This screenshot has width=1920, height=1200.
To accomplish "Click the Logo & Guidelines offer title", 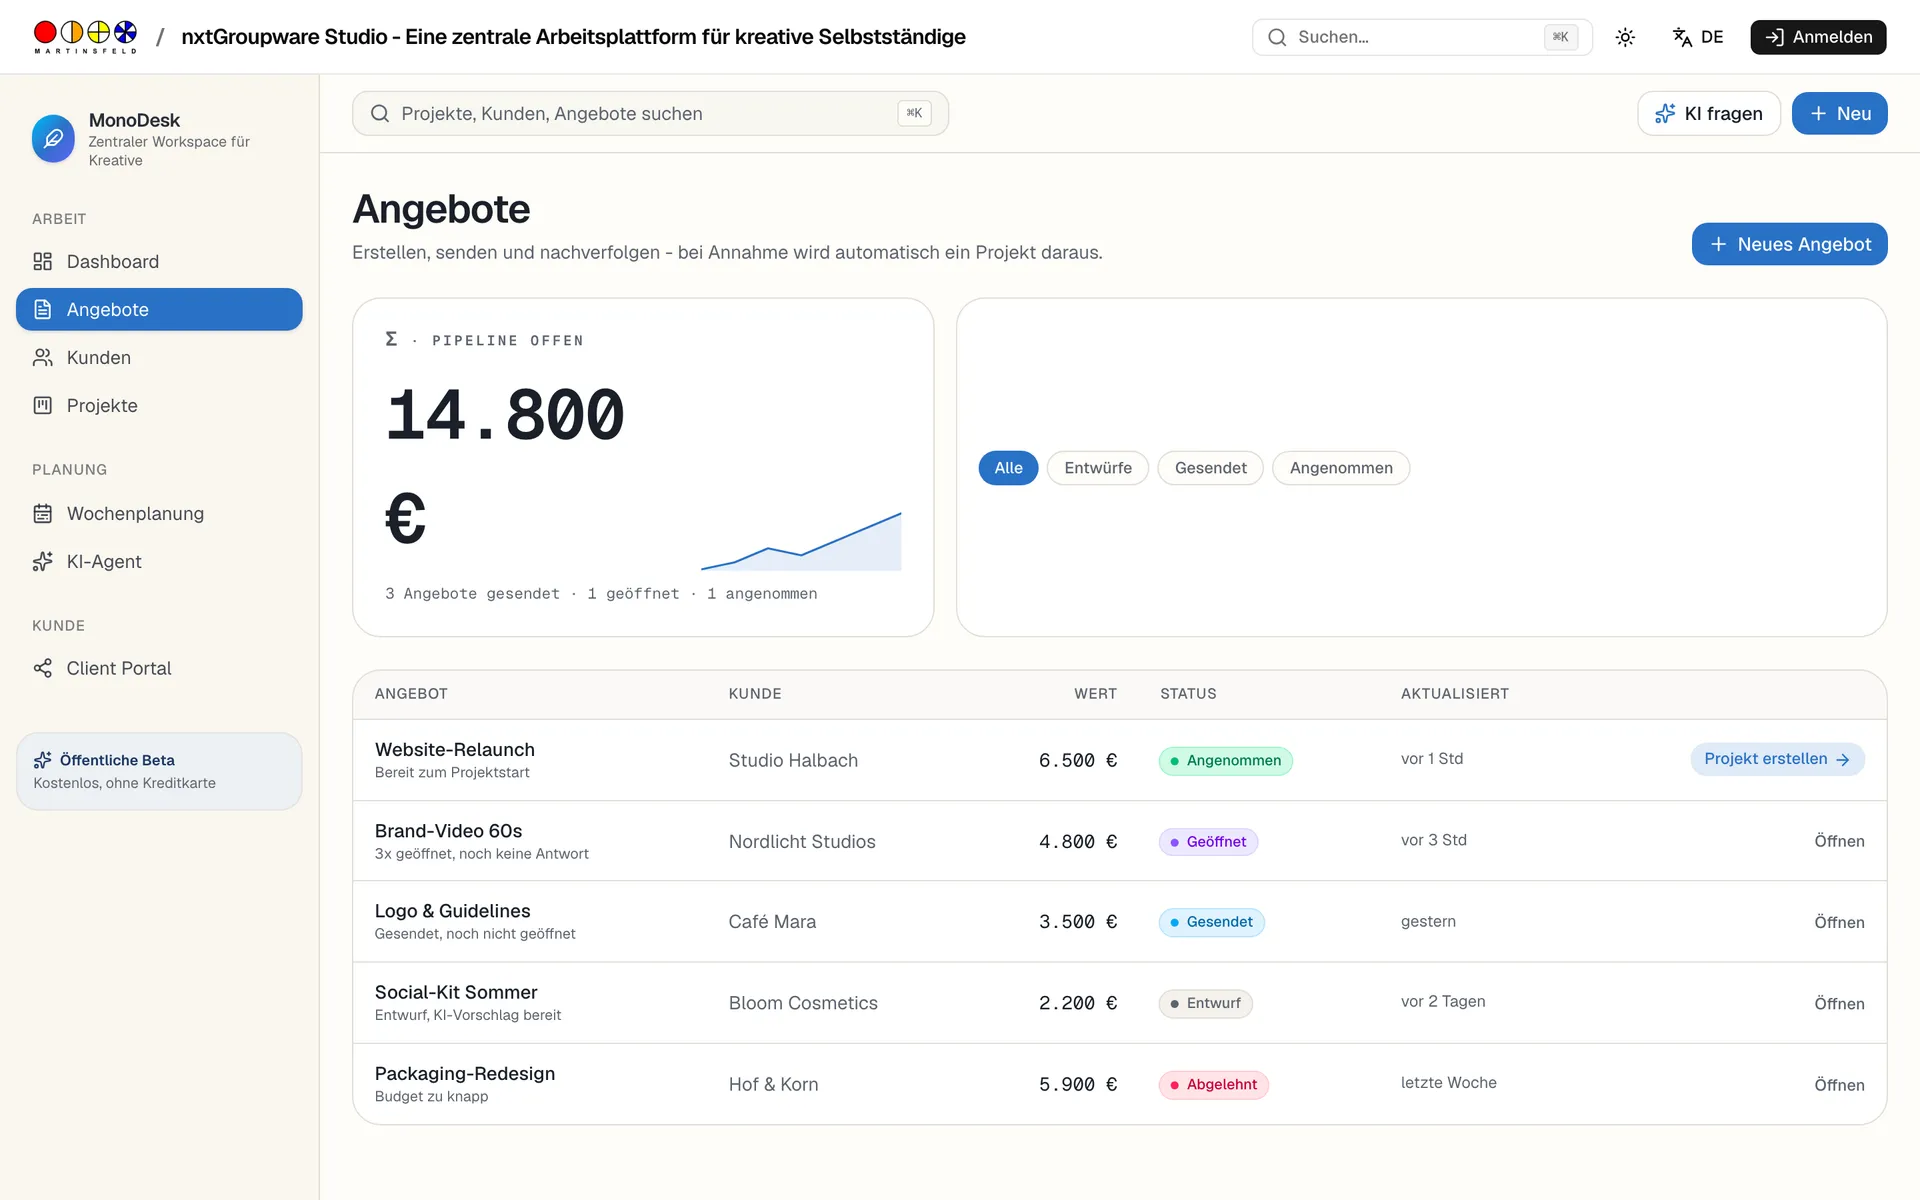I will [452, 911].
